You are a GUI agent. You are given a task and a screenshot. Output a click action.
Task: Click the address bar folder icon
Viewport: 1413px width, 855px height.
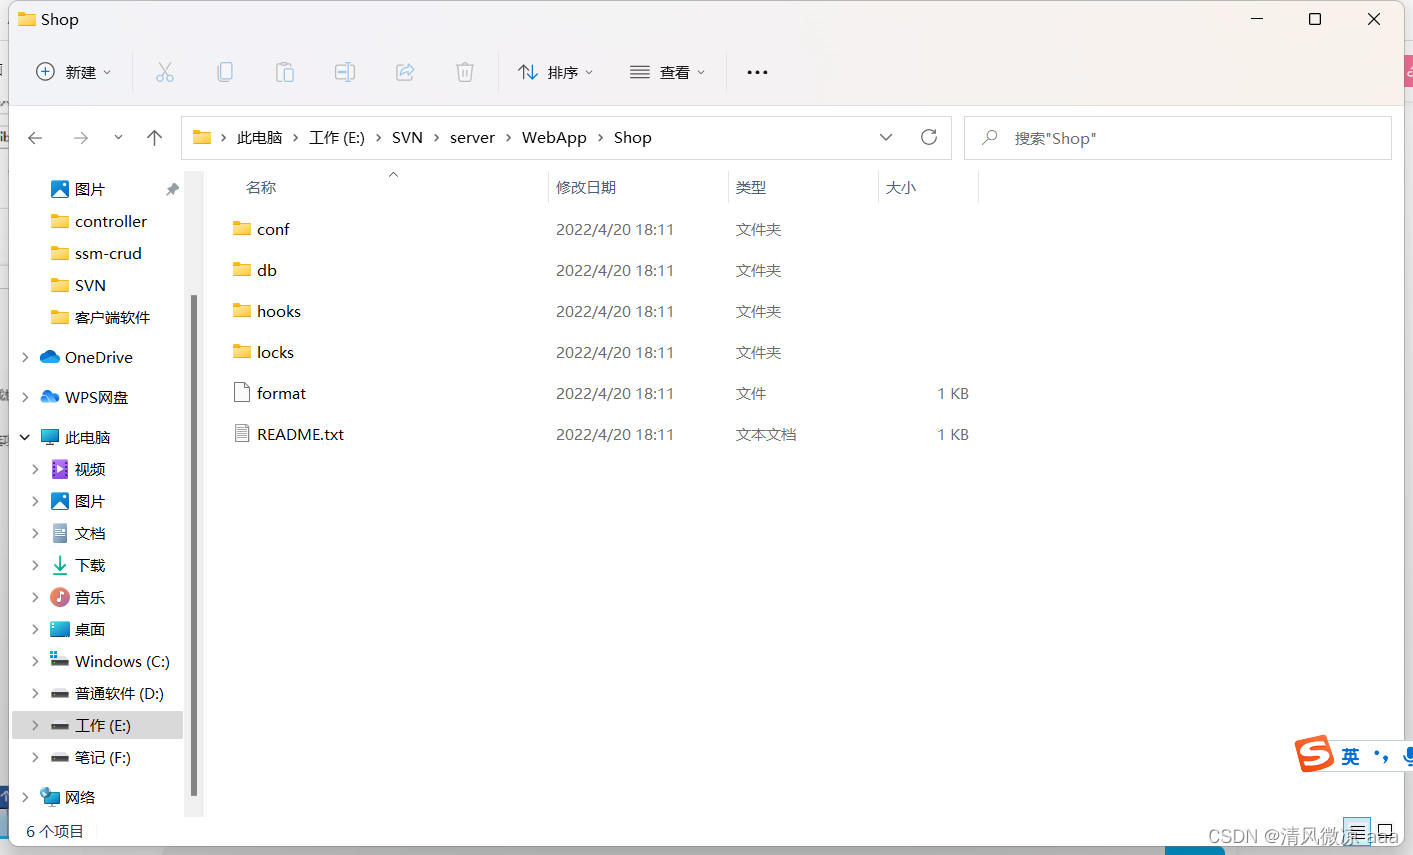[x=202, y=137]
